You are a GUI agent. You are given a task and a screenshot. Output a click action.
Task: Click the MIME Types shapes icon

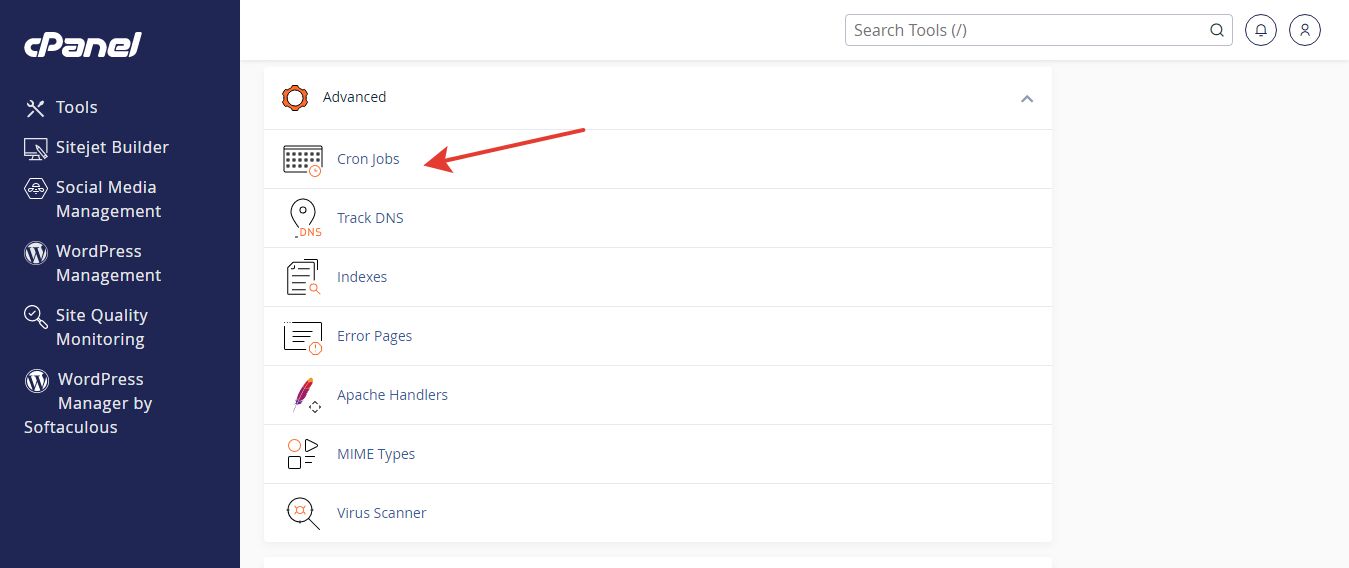tap(302, 454)
